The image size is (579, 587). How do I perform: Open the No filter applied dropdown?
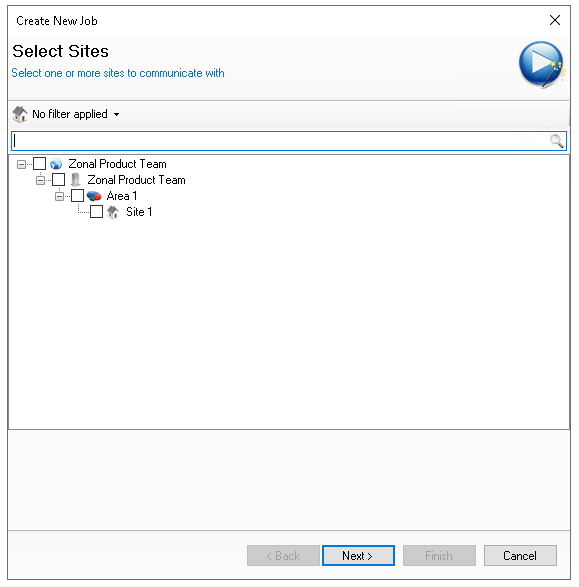(x=76, y=114)
